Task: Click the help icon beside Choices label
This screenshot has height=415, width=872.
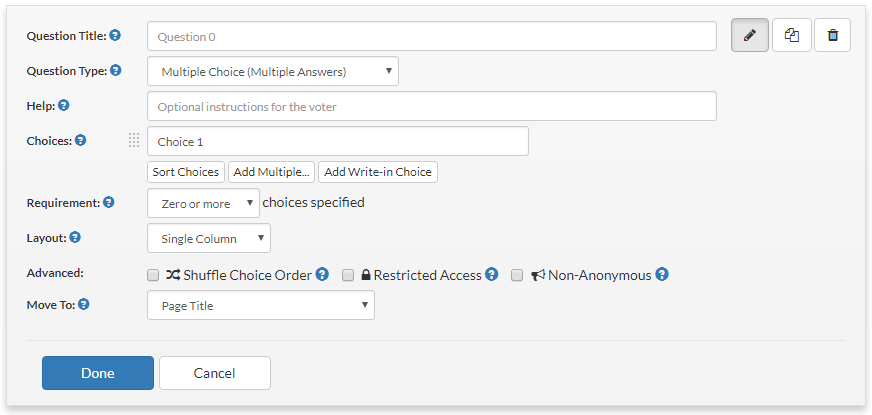Action: [x=81, y=140]
